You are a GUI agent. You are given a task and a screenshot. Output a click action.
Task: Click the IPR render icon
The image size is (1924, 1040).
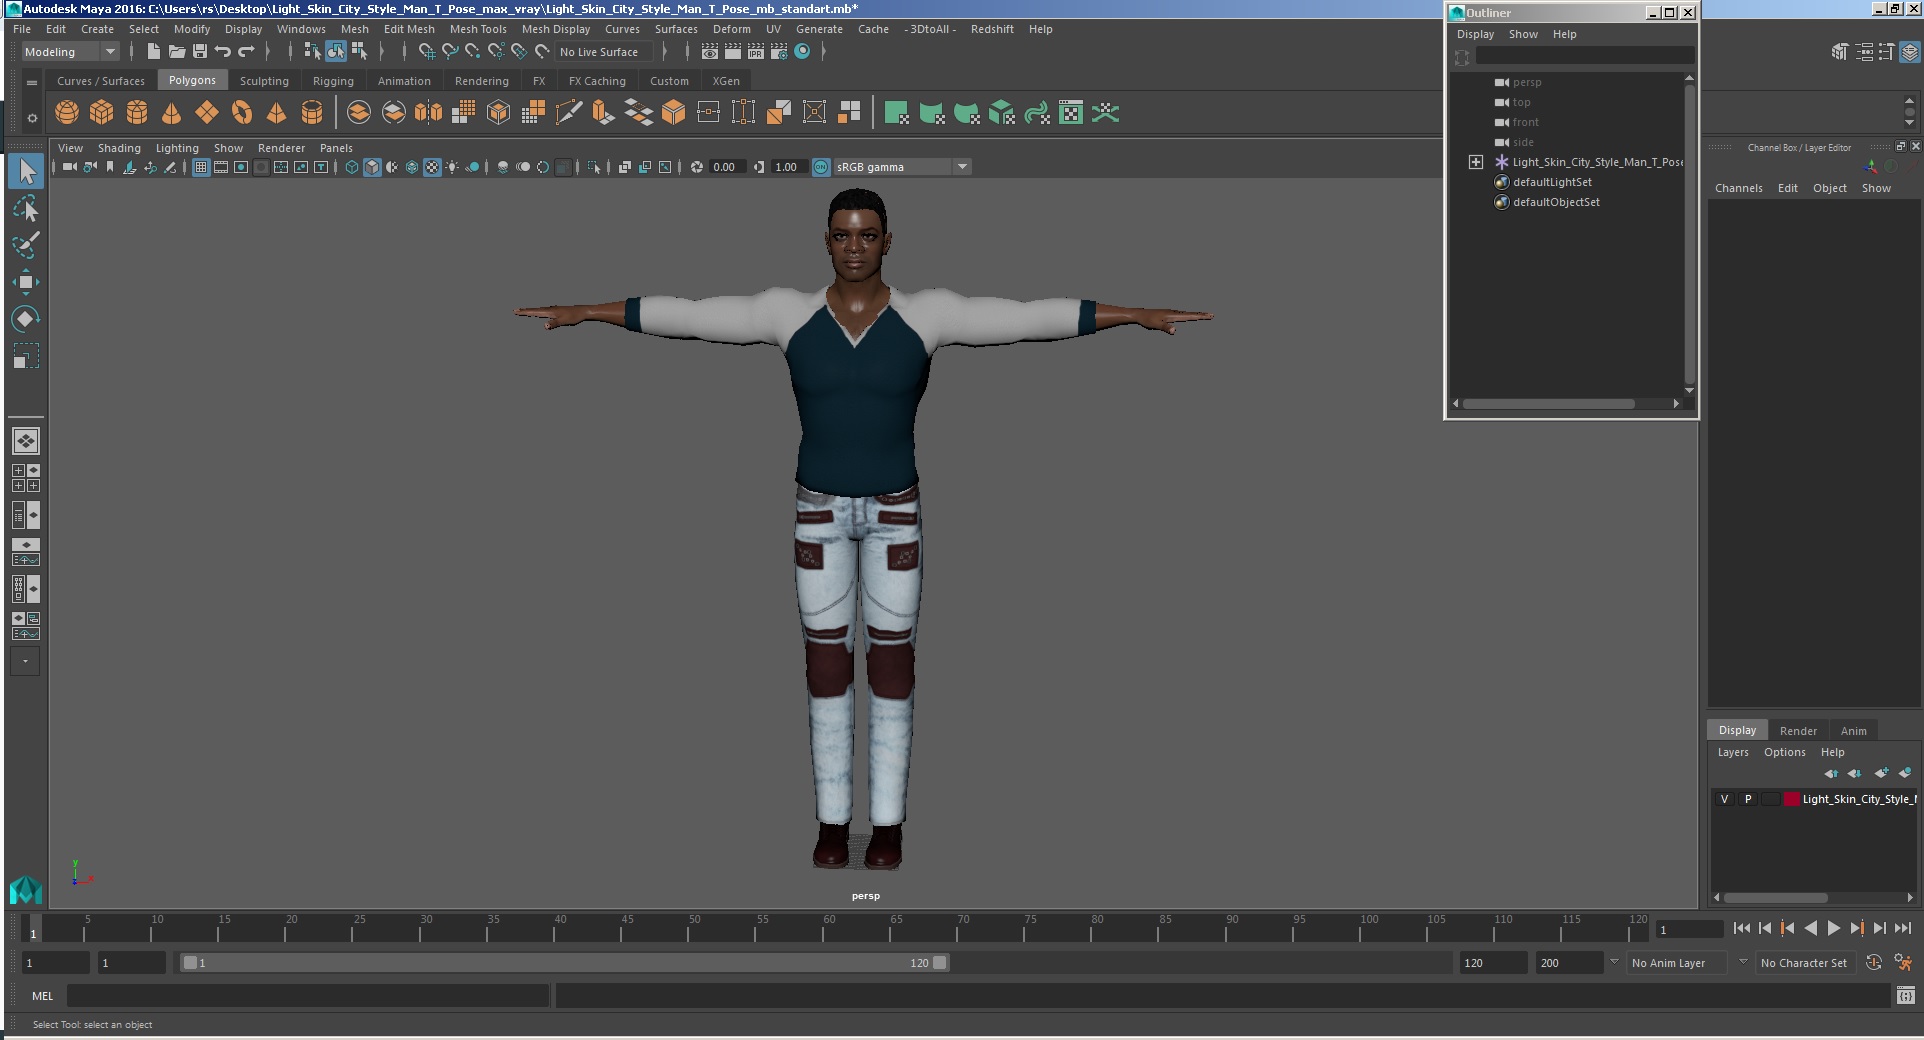[756, 52]
